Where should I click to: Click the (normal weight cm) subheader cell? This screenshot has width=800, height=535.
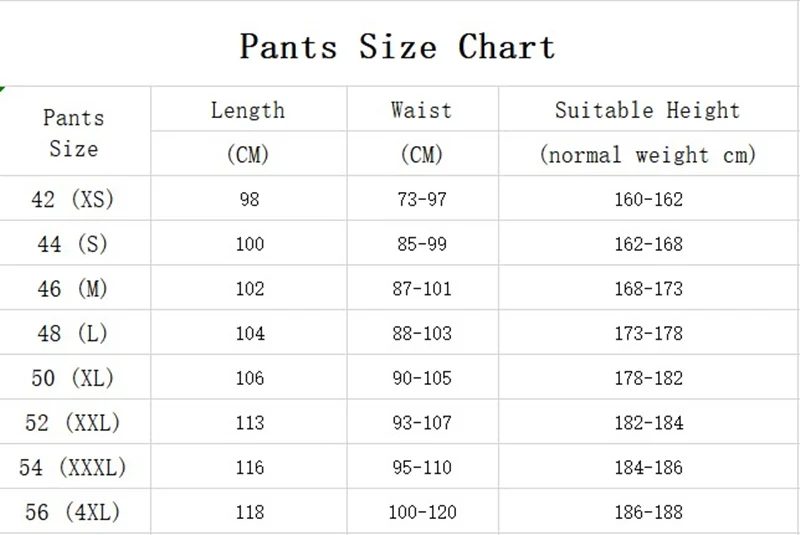pyautogui.click(x=647, y=155)
